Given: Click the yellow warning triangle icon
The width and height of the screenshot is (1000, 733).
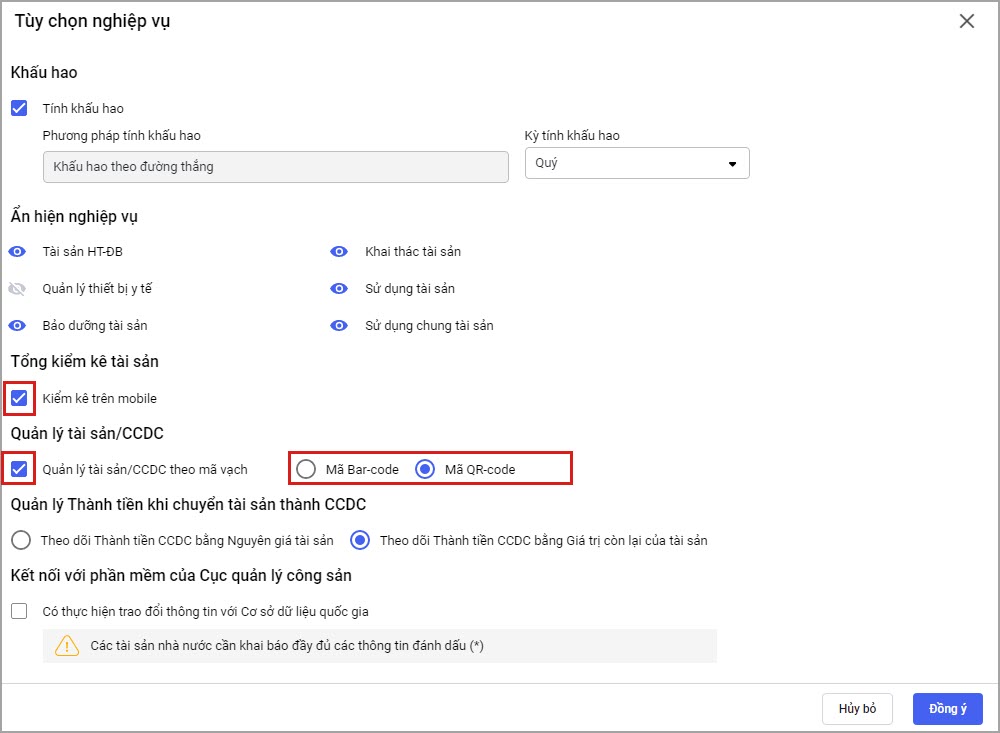Looking at the screenshot, I should [x=67, y=646].
